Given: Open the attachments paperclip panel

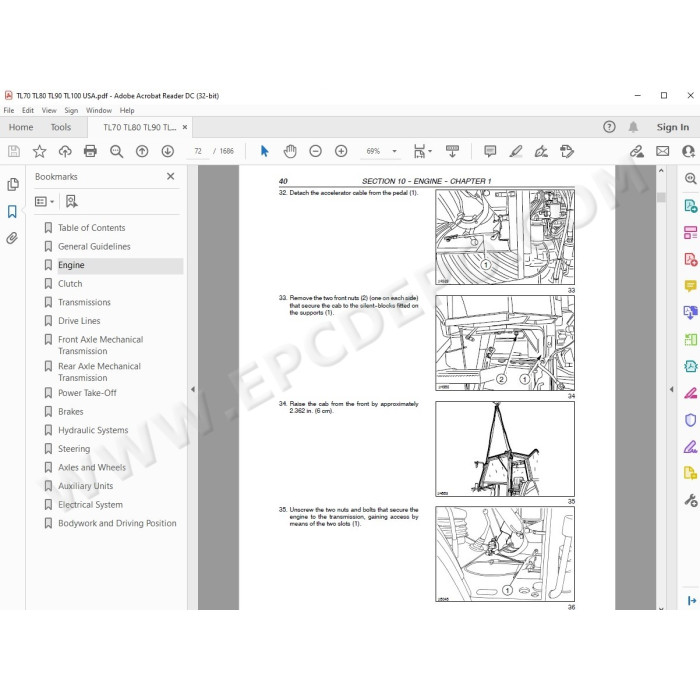Looking at the screenshot, I should (12, 238).
